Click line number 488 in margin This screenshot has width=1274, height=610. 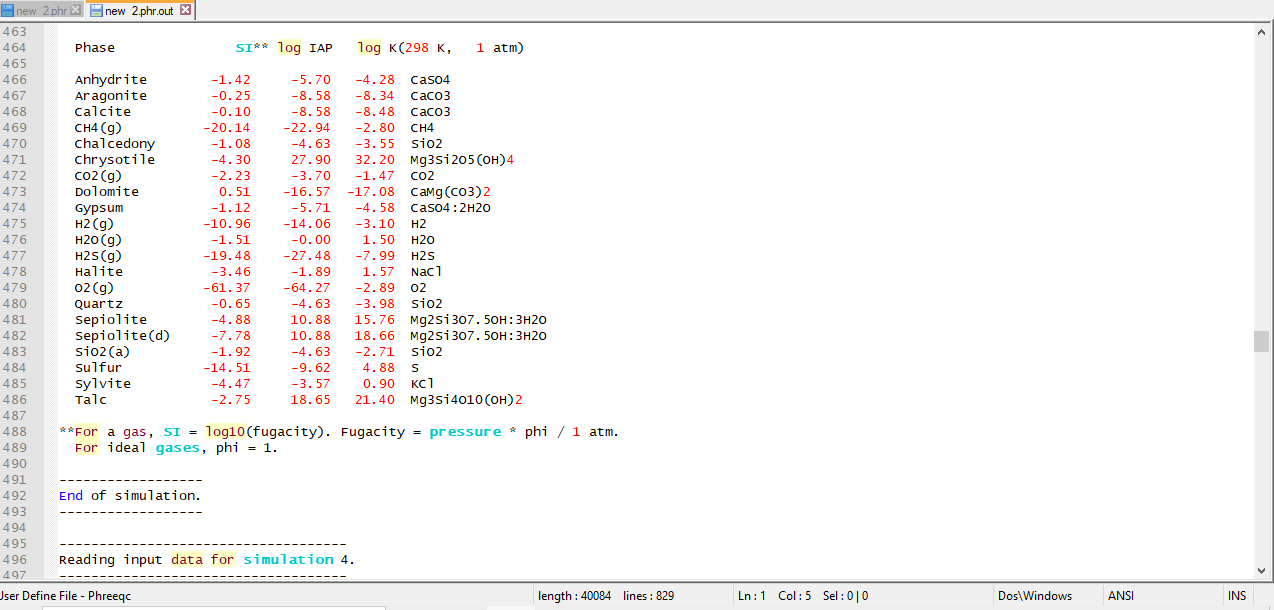click(15, 432)
